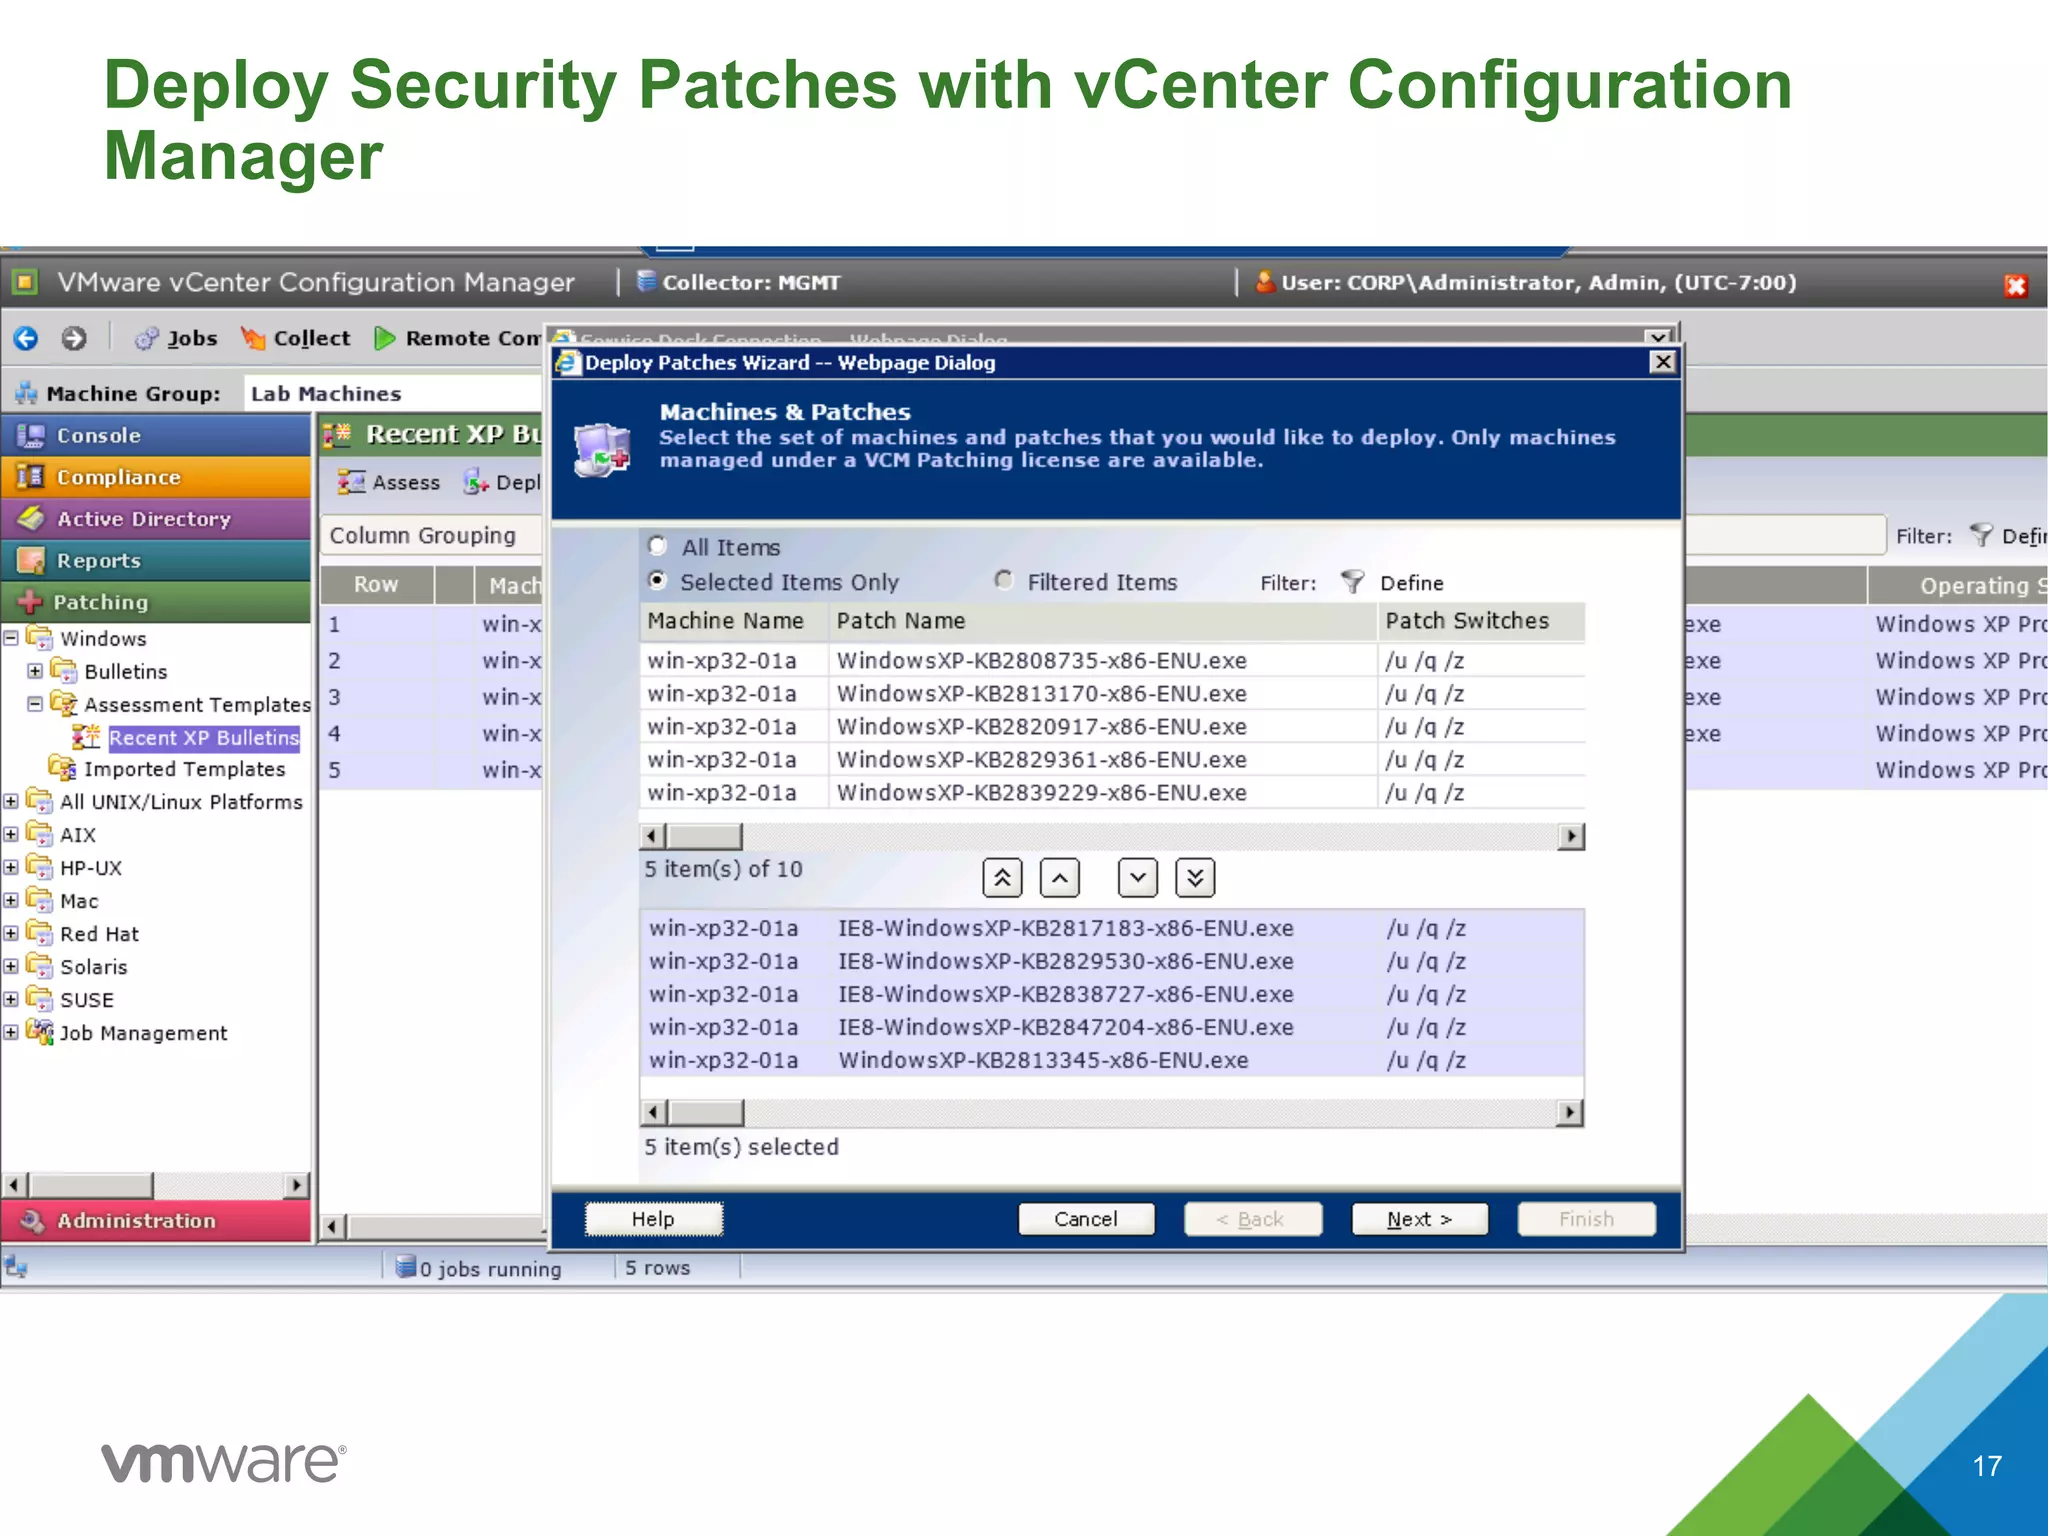Expand the AIX tree node
This screenshot has height=1536, width=2048.
[x=11, y=834]
